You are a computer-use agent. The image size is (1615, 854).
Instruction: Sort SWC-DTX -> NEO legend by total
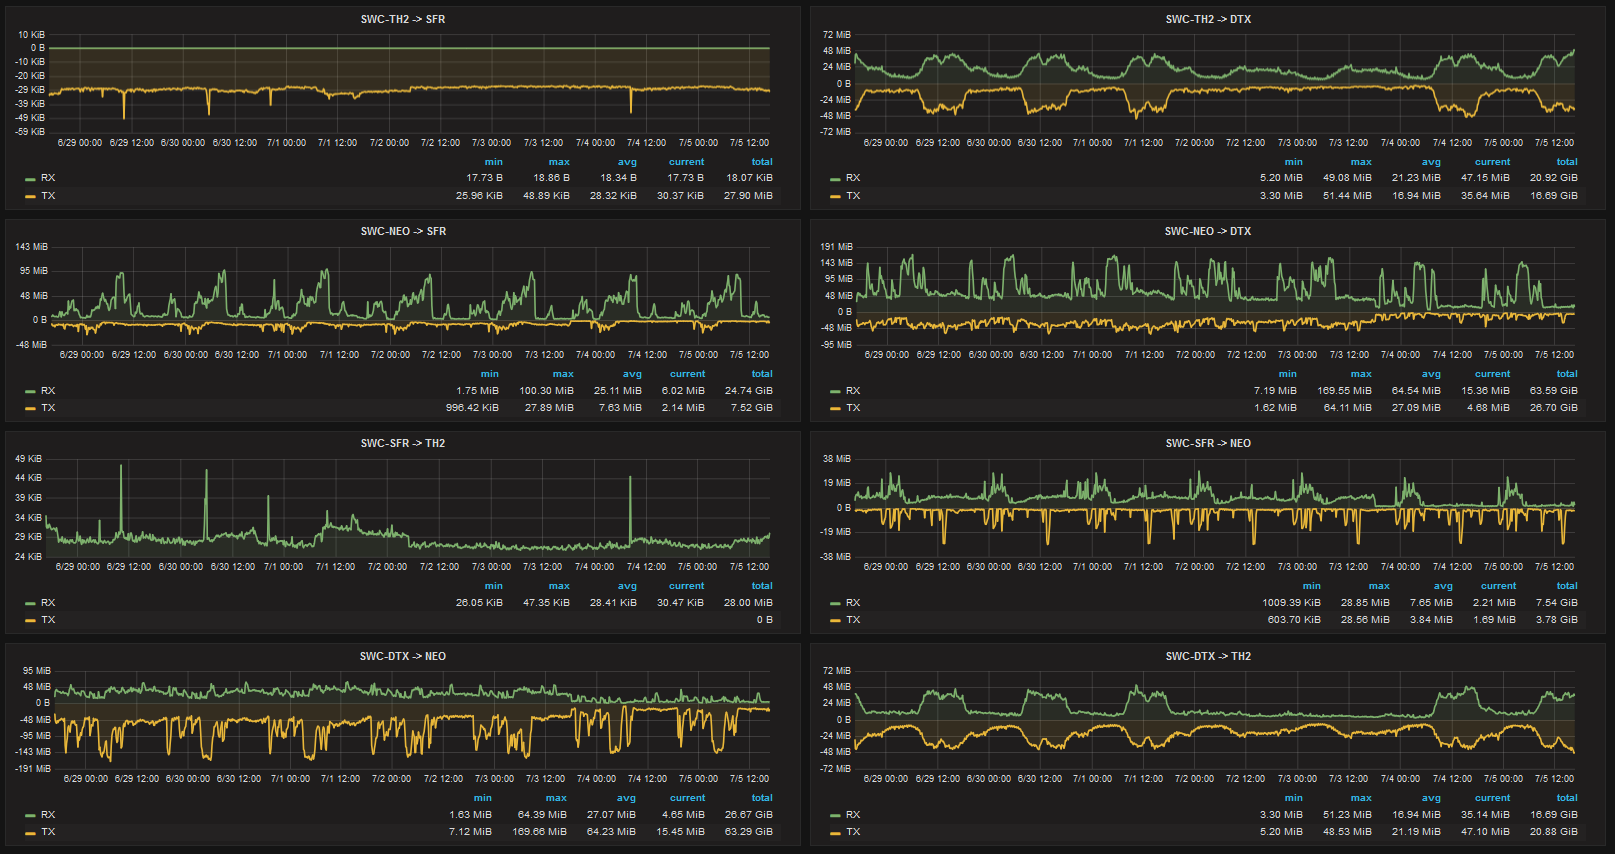(x=762, y=798)
